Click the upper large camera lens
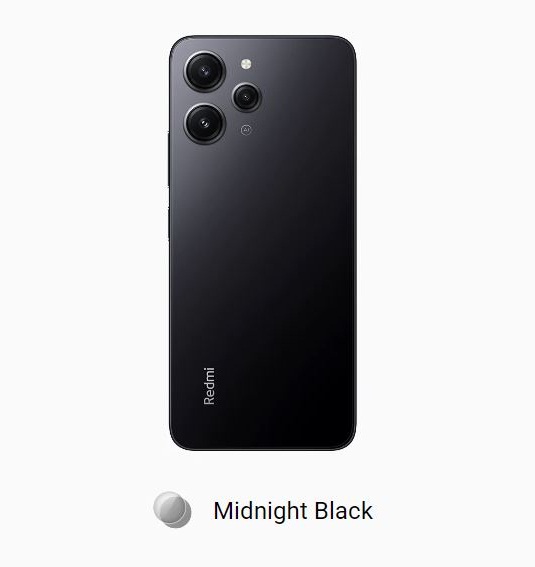535x567 pixels. (x=205, y=71)
